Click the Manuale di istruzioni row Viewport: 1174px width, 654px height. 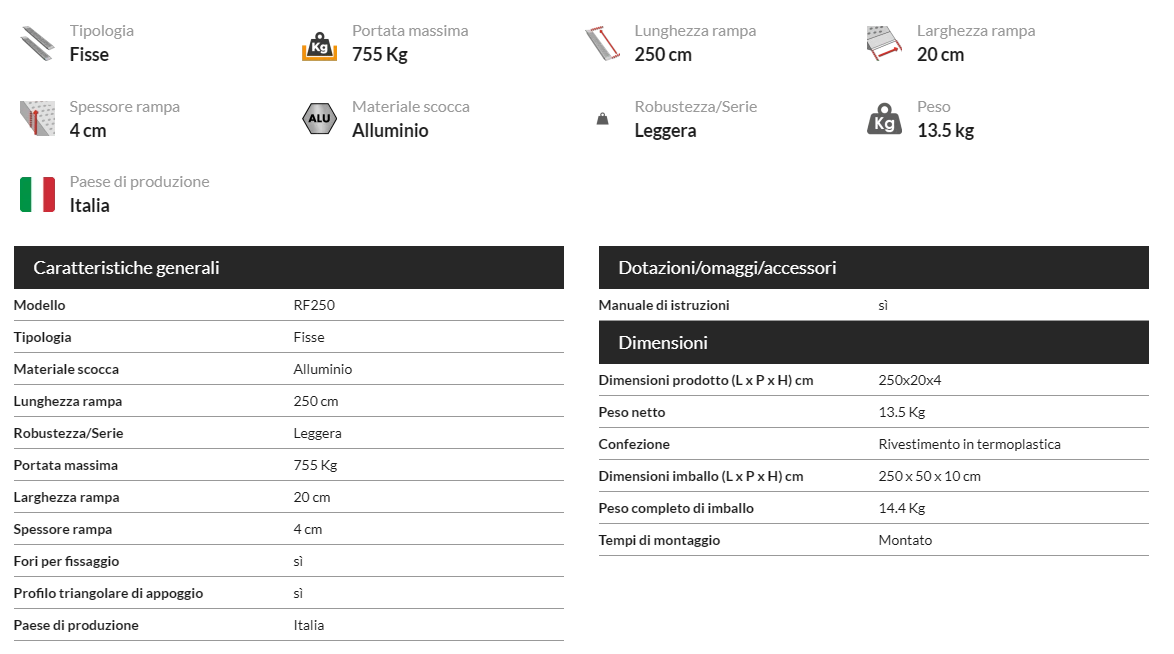874,305
